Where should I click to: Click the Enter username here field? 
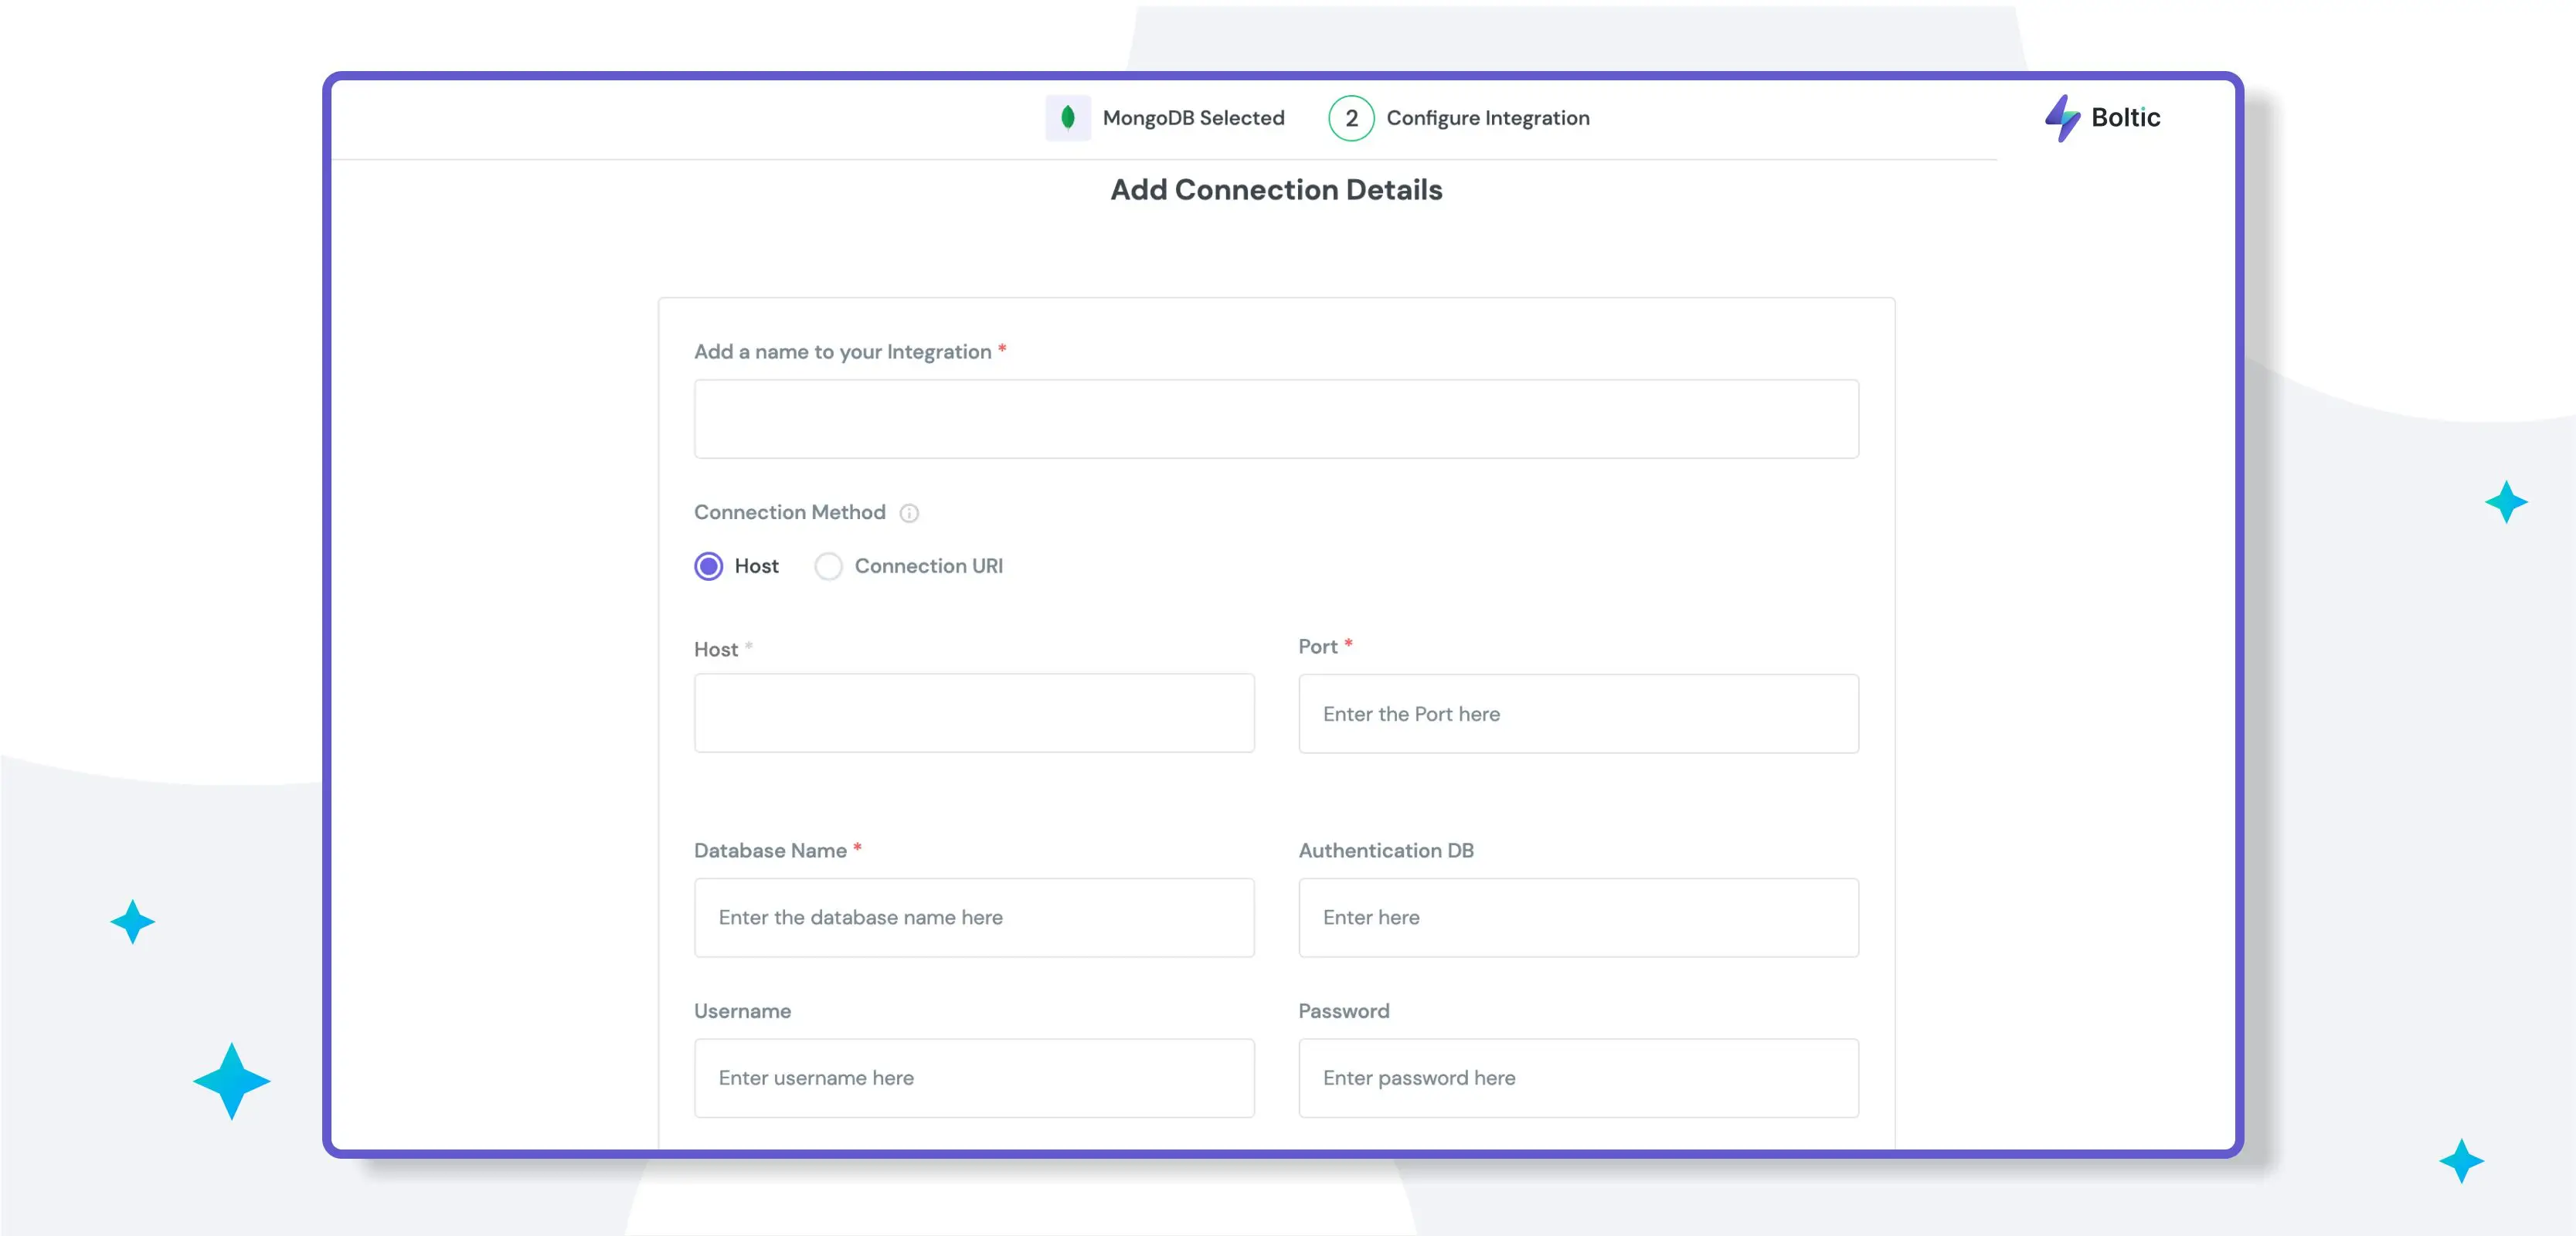coord(973,1077)
